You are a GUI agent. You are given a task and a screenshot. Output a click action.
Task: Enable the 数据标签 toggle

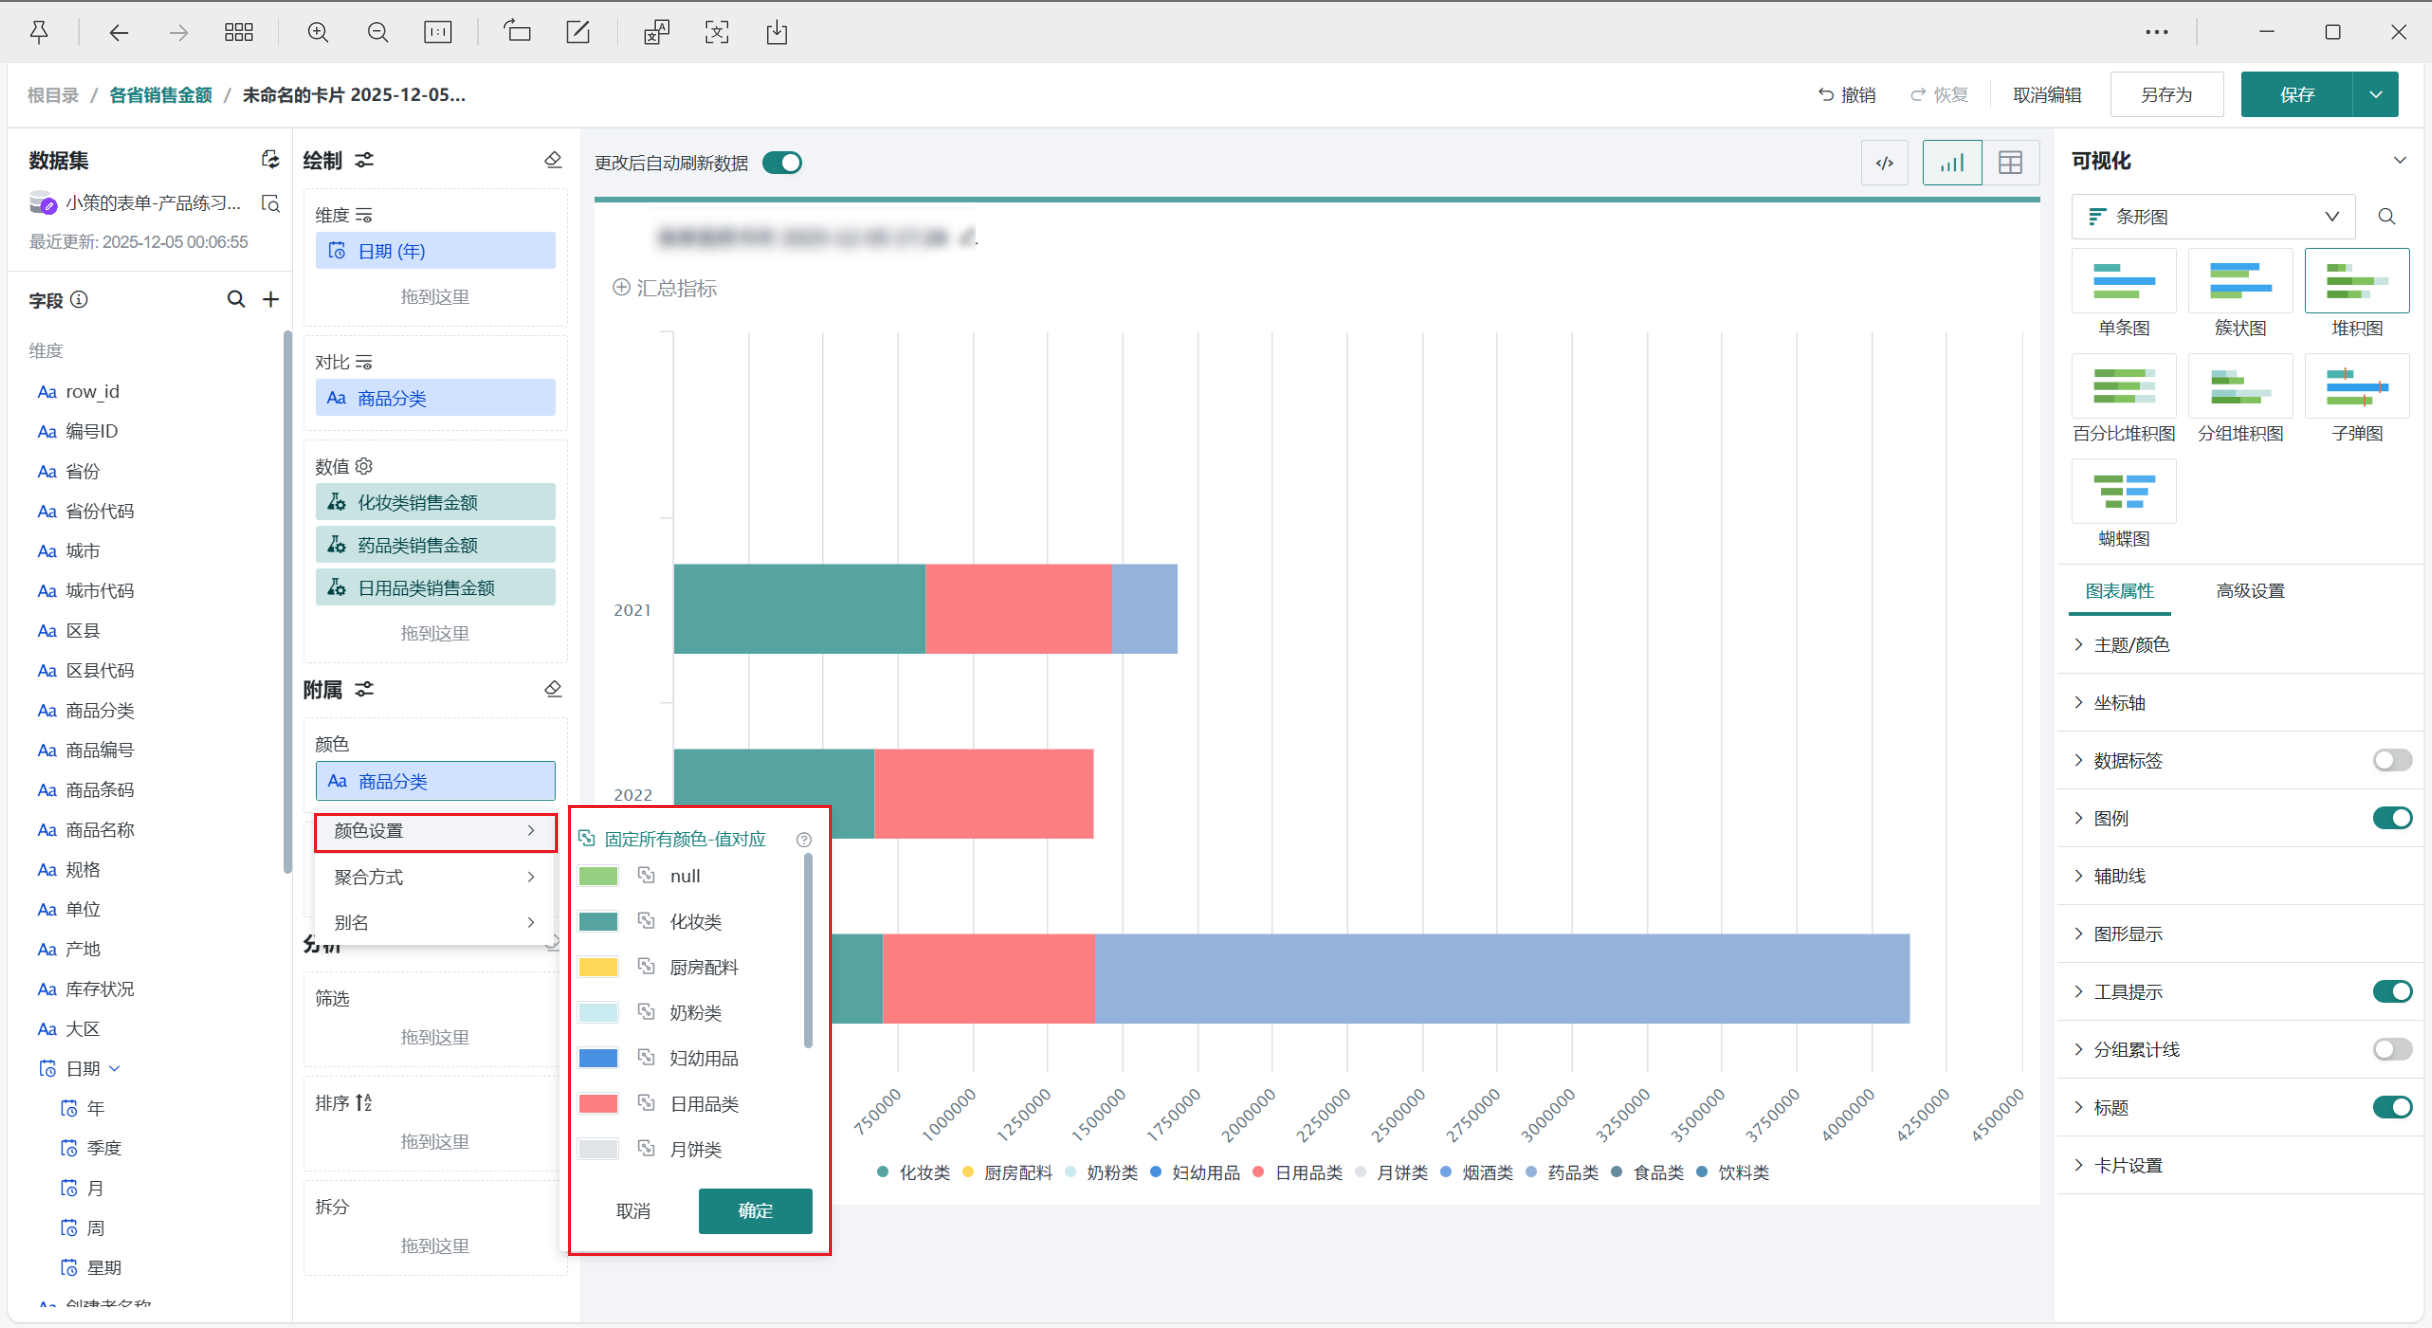tap(2392, 761)
